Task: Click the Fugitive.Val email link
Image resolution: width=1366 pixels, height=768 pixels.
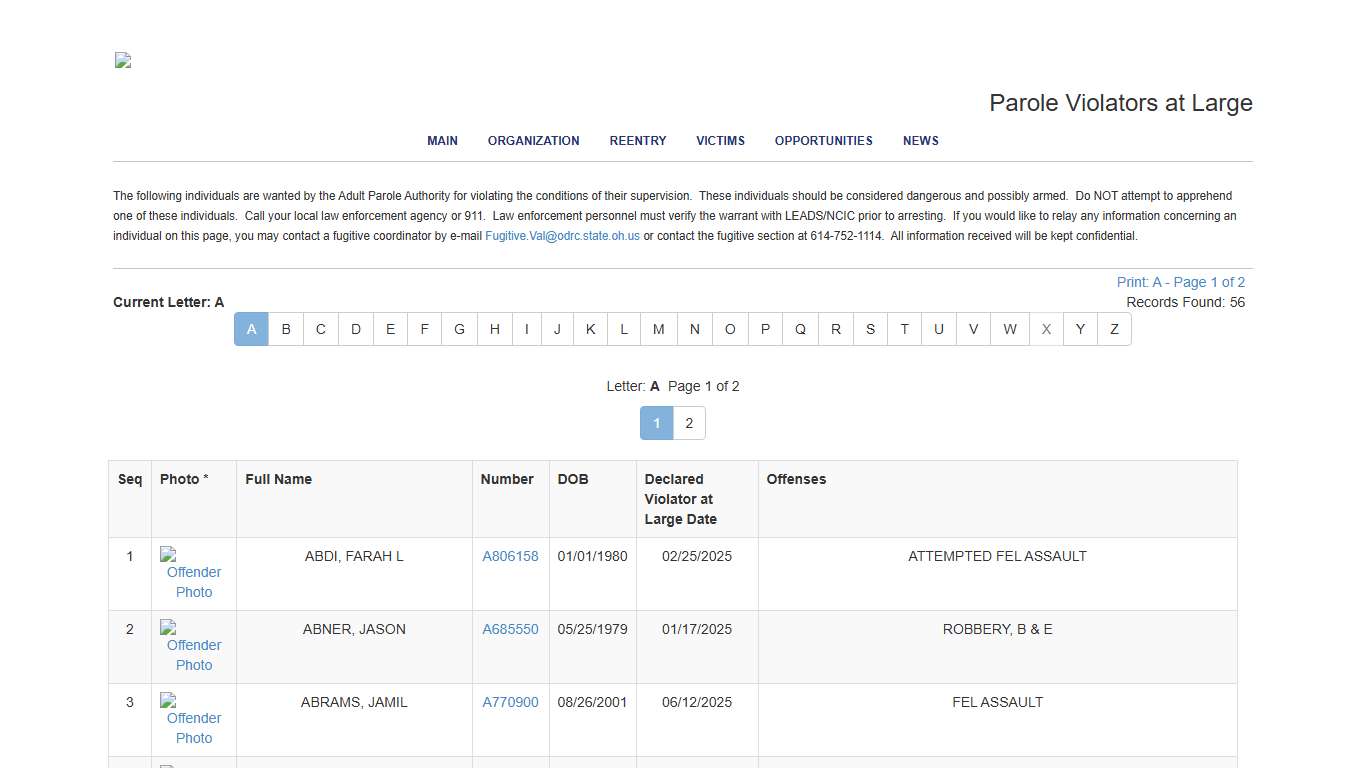Action: [562, 236]
